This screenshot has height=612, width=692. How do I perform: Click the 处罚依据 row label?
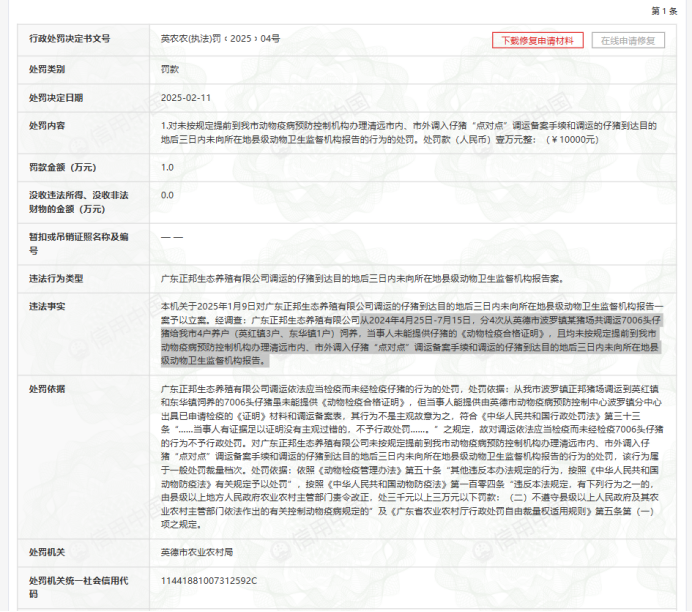(47, 389)
